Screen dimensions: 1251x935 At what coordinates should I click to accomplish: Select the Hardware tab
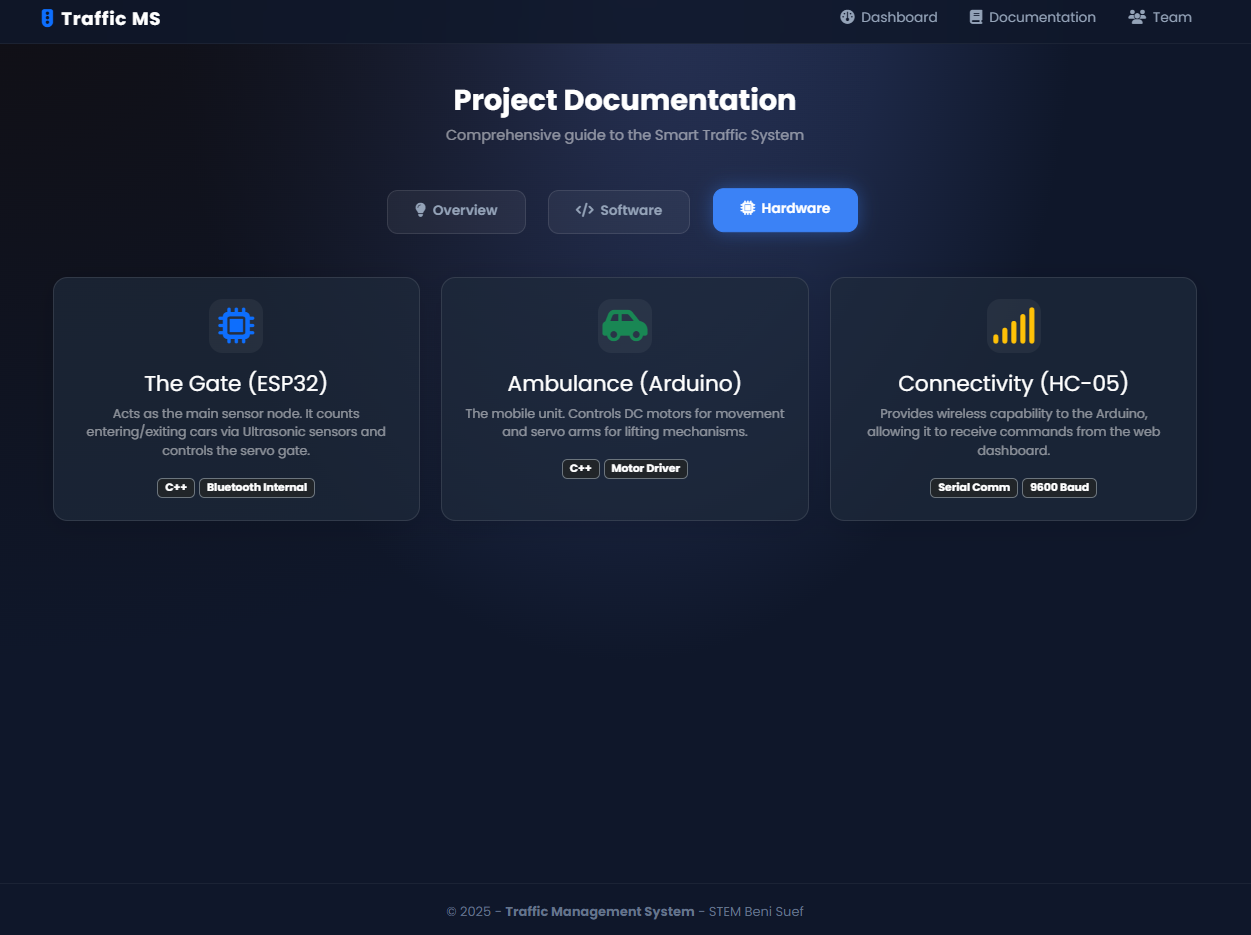pos(785,209)
